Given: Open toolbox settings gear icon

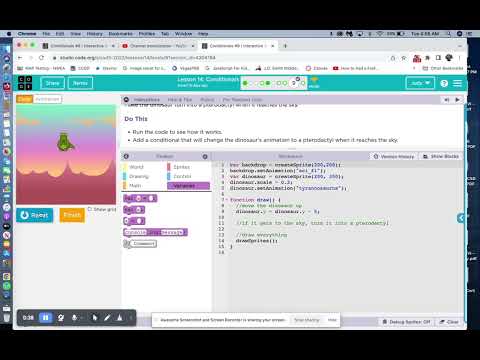Looking at the screenshot, I should (x=205, y=156).
